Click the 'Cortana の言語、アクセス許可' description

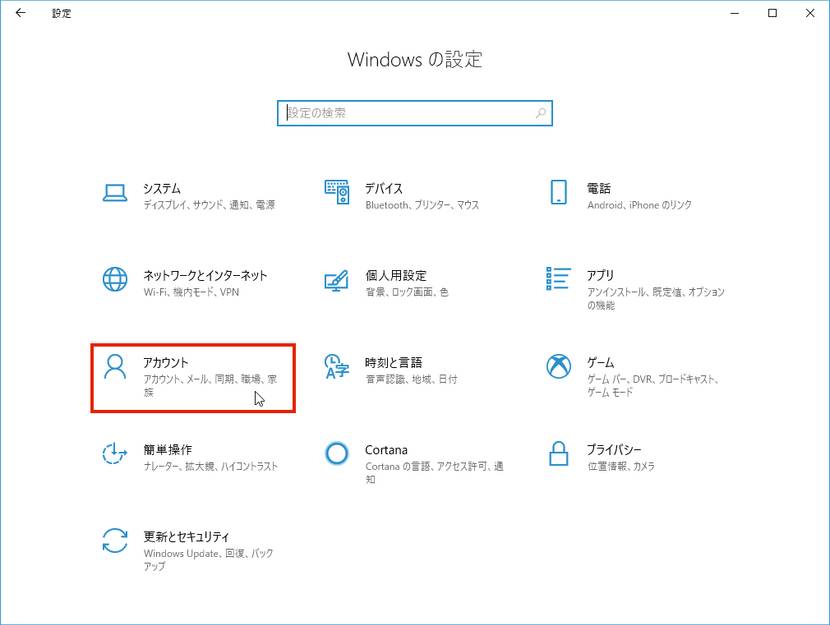pos(434,473)
